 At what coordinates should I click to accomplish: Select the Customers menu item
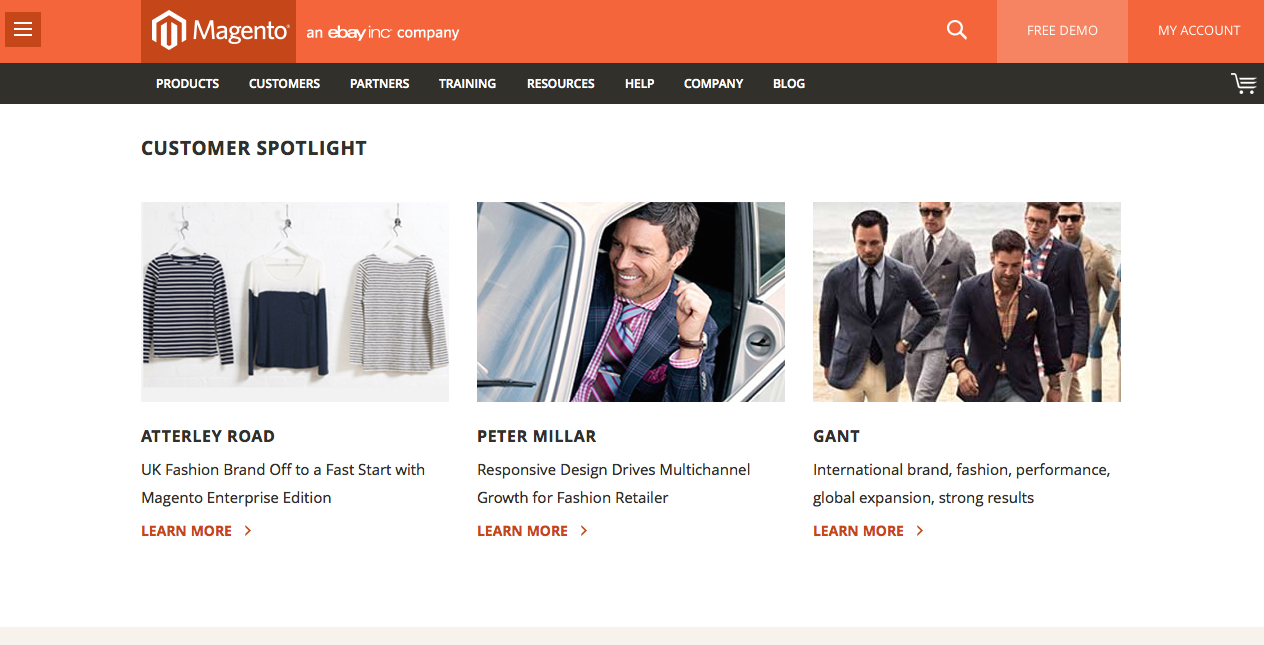click(x=284, y=84)
